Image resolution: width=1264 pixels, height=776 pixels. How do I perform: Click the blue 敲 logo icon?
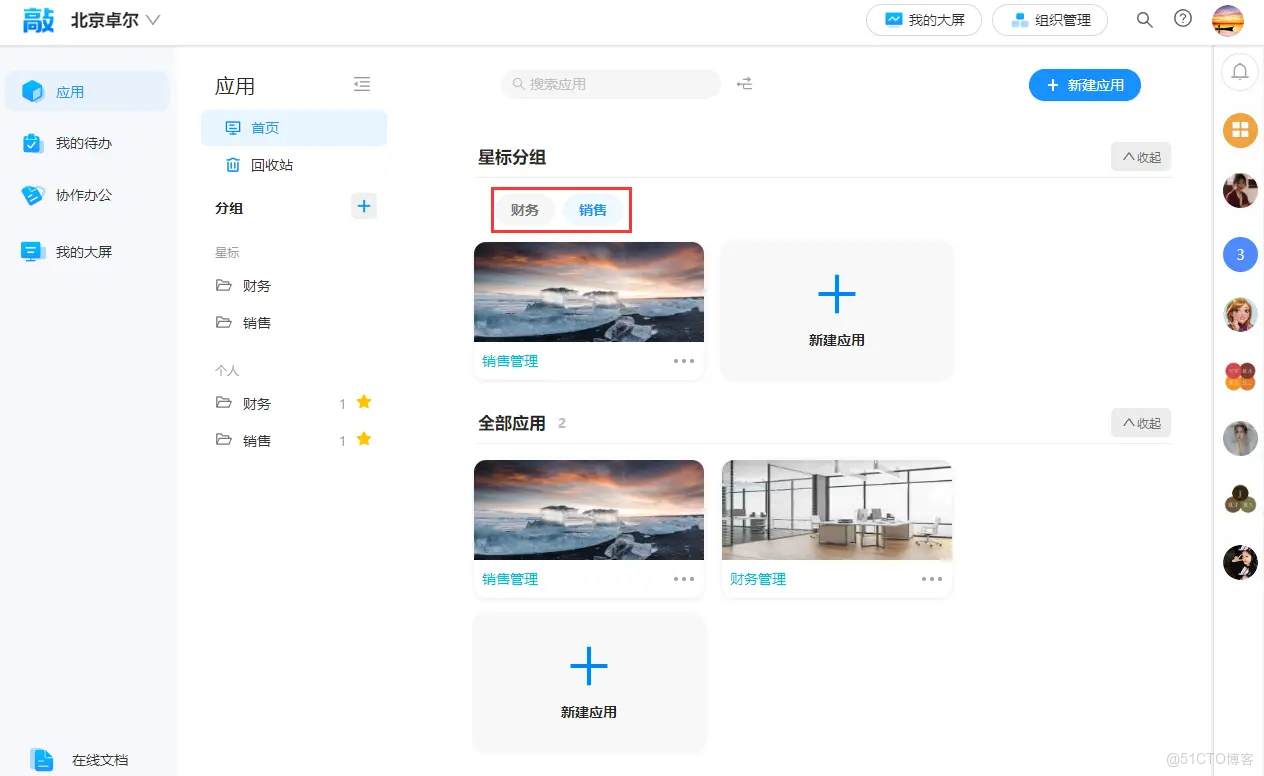point(38,20)
